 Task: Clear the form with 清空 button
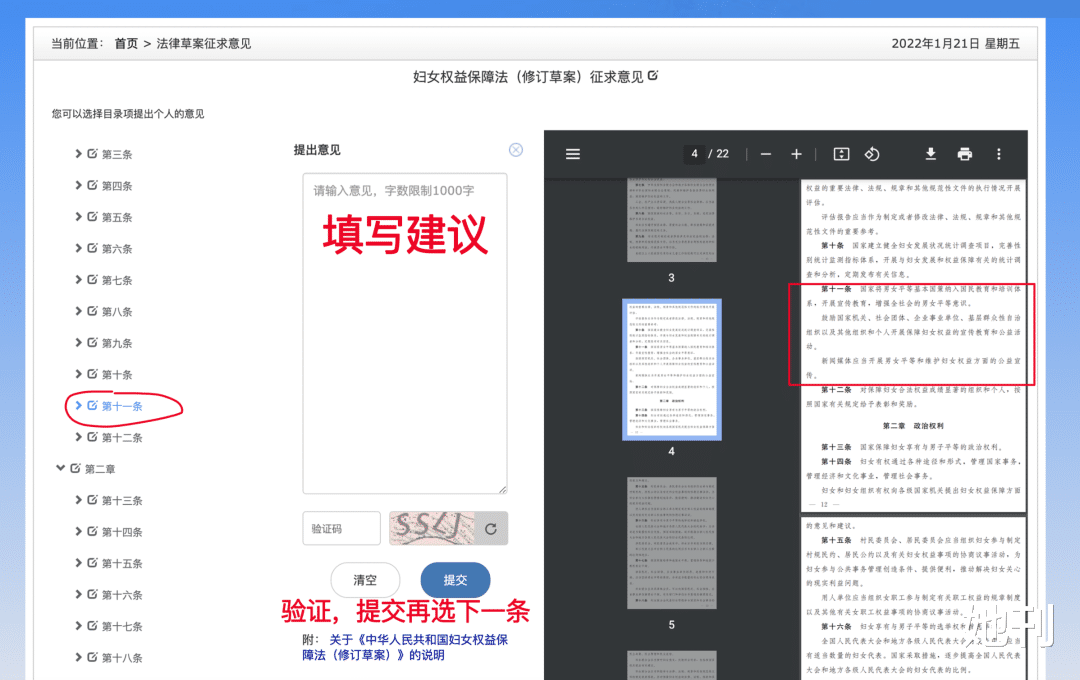[364, 580]
